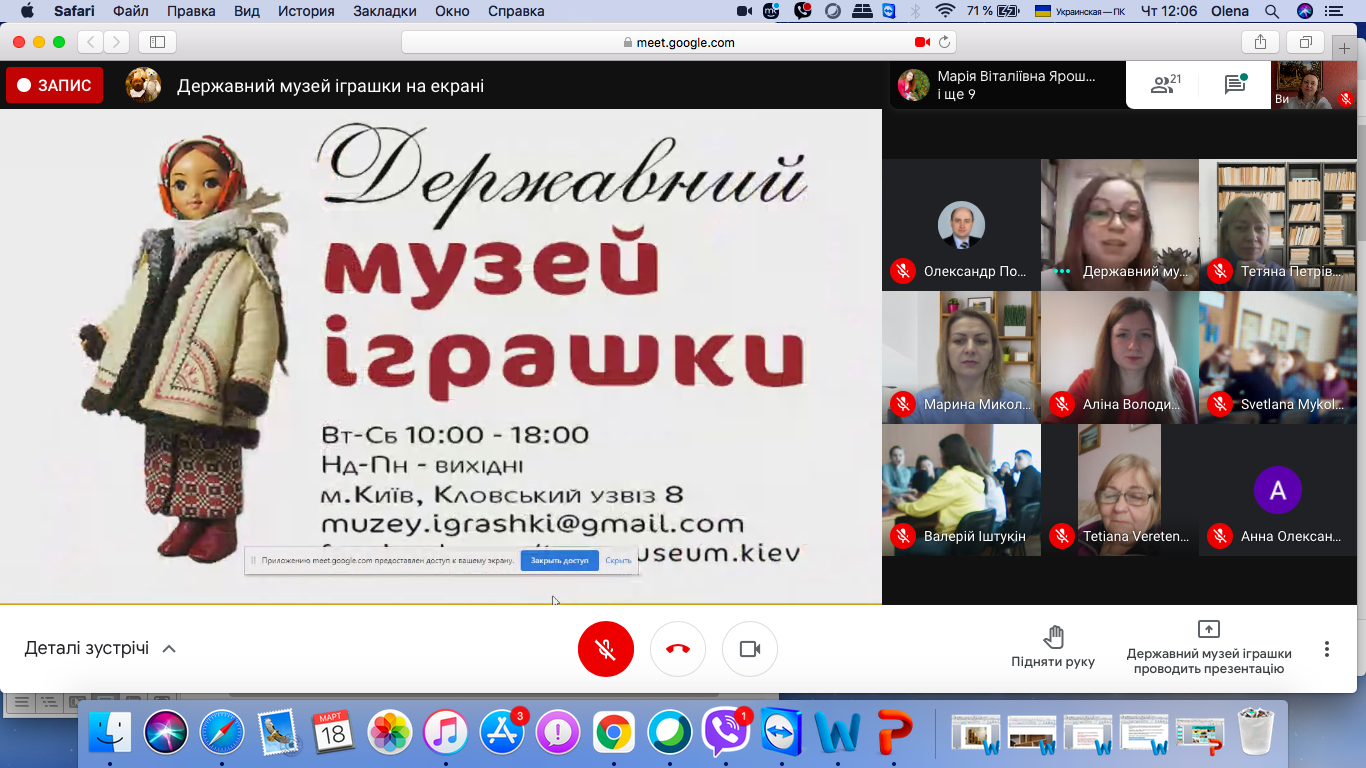Image resolution: width=1366 pixels, height=768 pixels.
Task: Toggle the Safari sidebar button
Action: 157,42
